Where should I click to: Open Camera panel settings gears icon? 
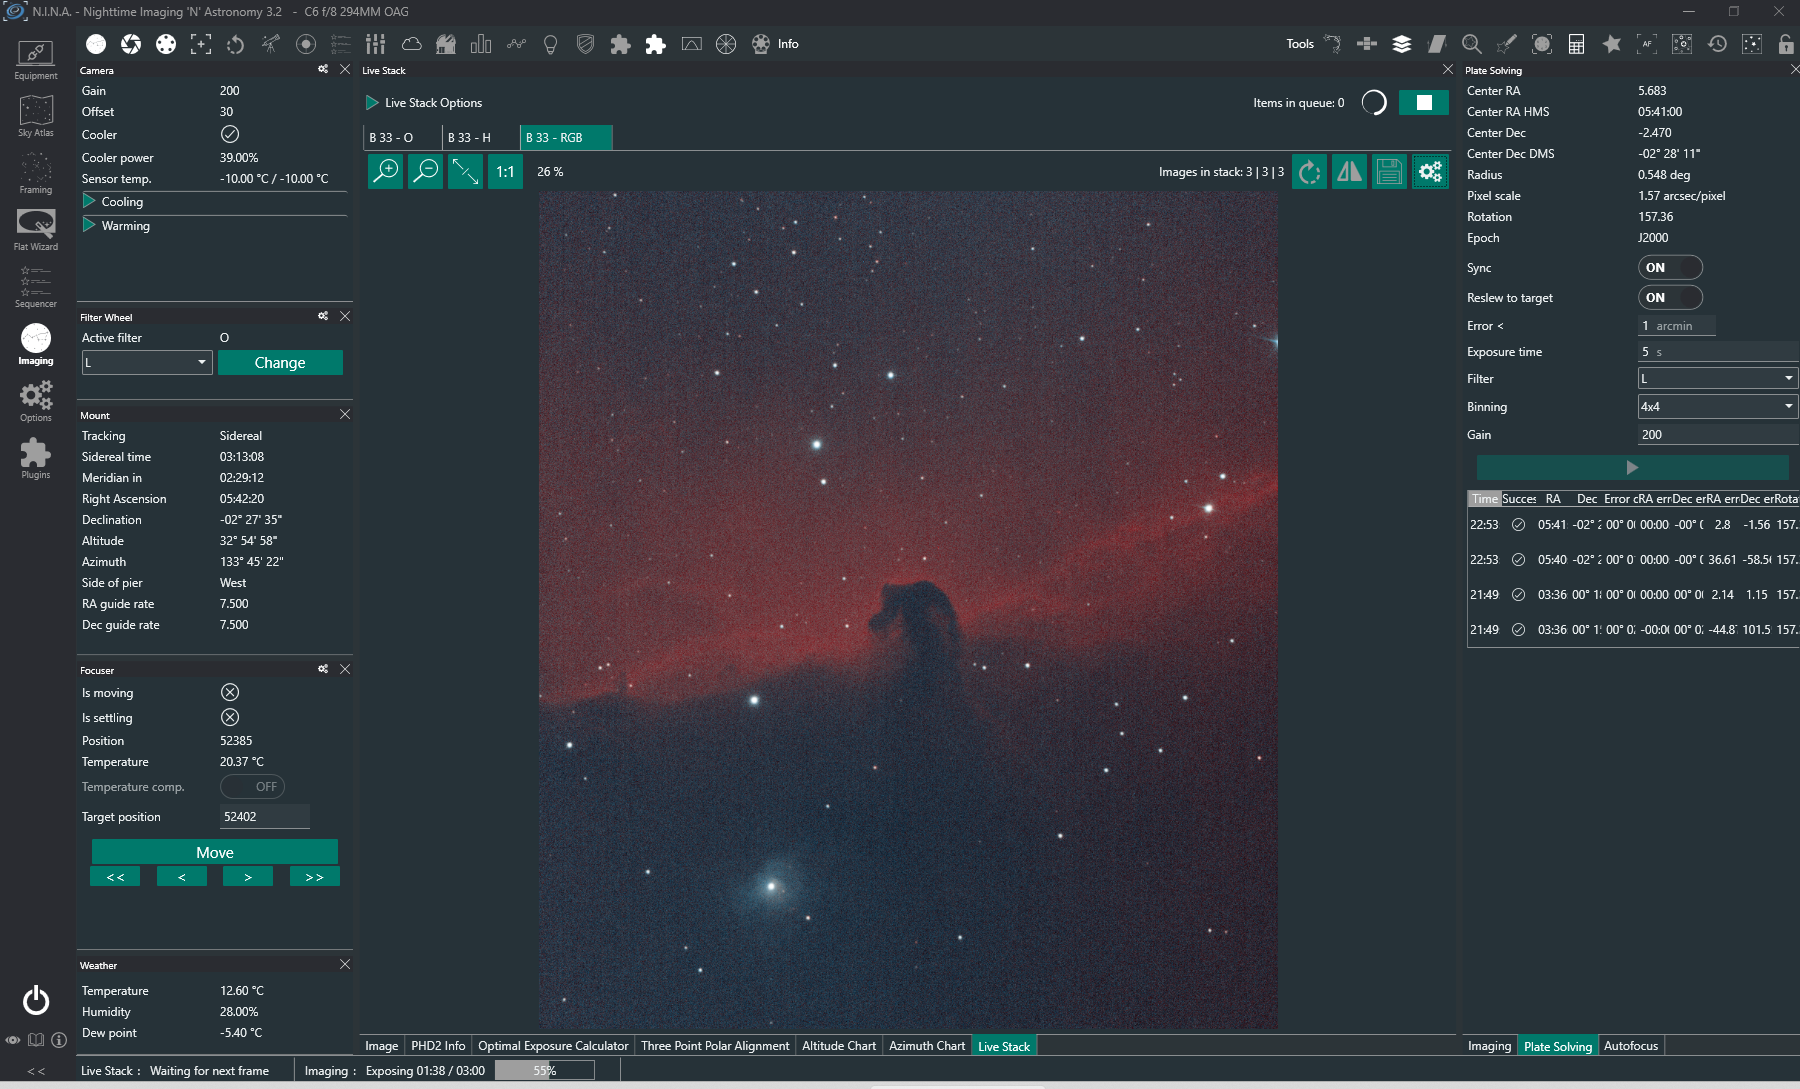(x=323, y=69)
